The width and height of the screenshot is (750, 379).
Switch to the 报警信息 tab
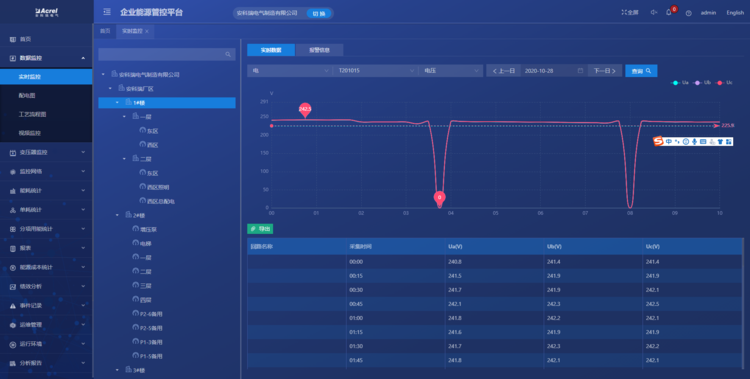(319, 50)
